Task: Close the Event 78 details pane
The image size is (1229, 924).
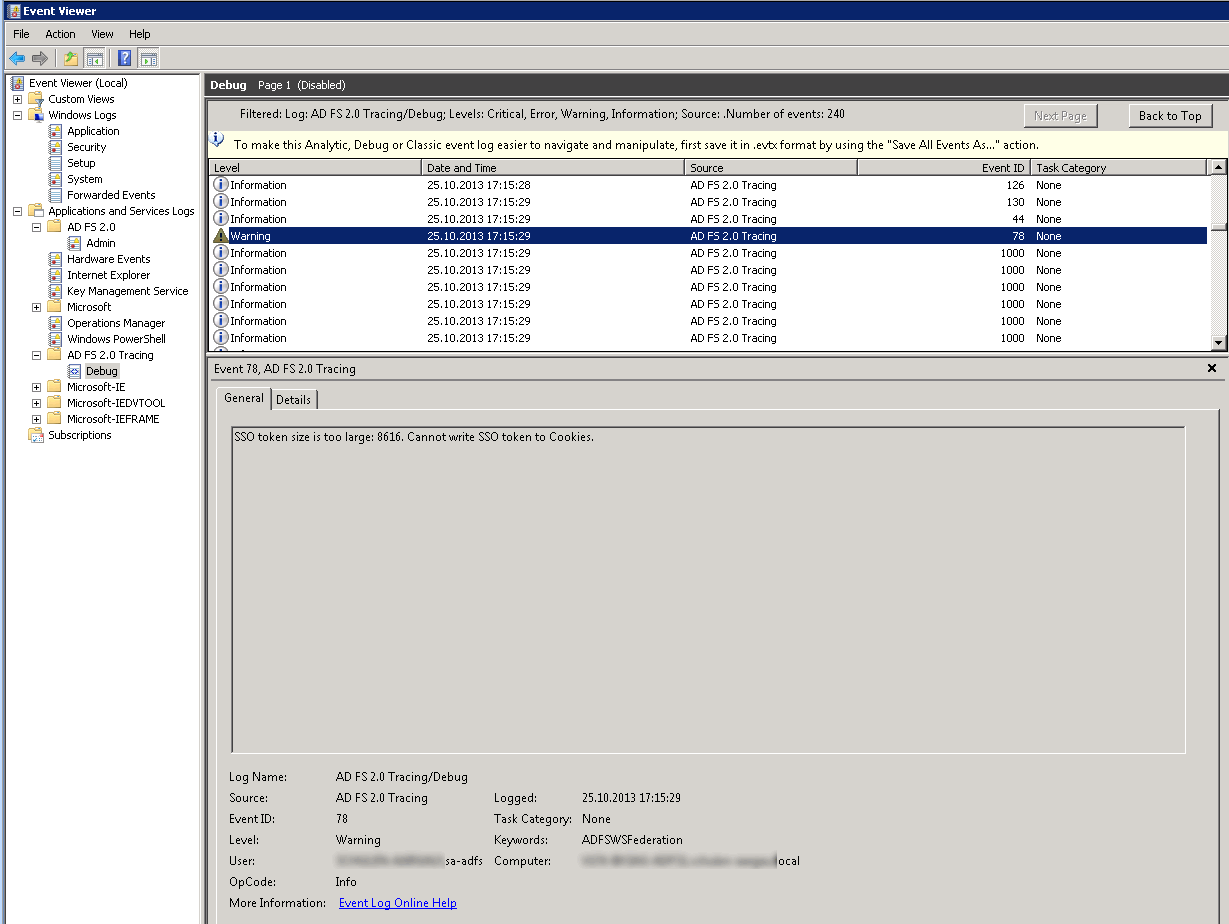Action: [1212, 368]
